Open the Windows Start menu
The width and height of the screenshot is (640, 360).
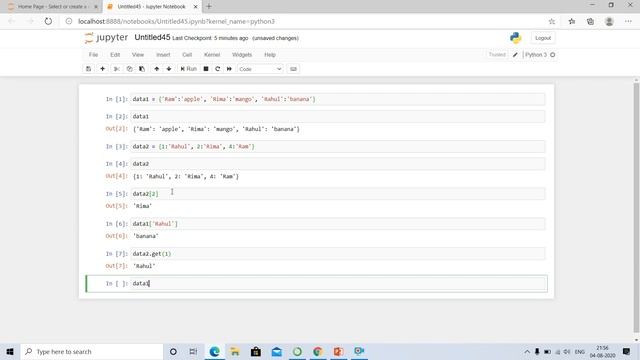[10, 351]
